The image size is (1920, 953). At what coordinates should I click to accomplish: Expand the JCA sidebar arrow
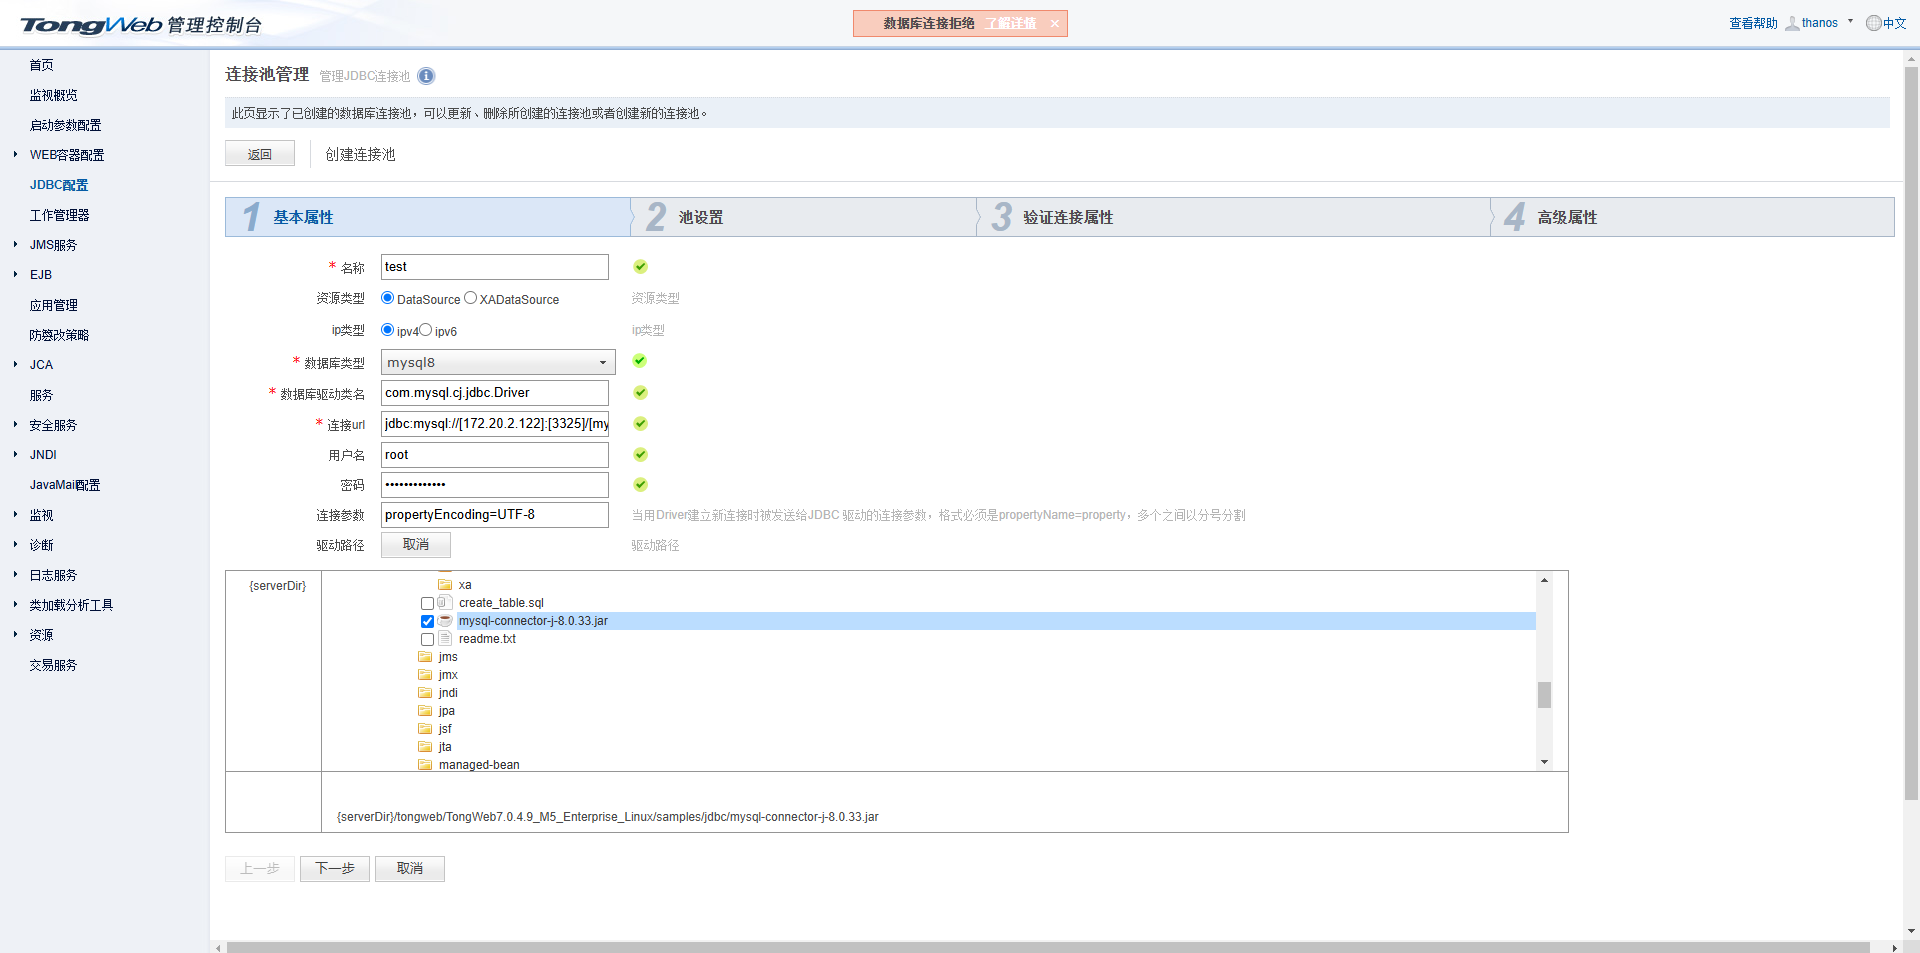pos(15,364)
